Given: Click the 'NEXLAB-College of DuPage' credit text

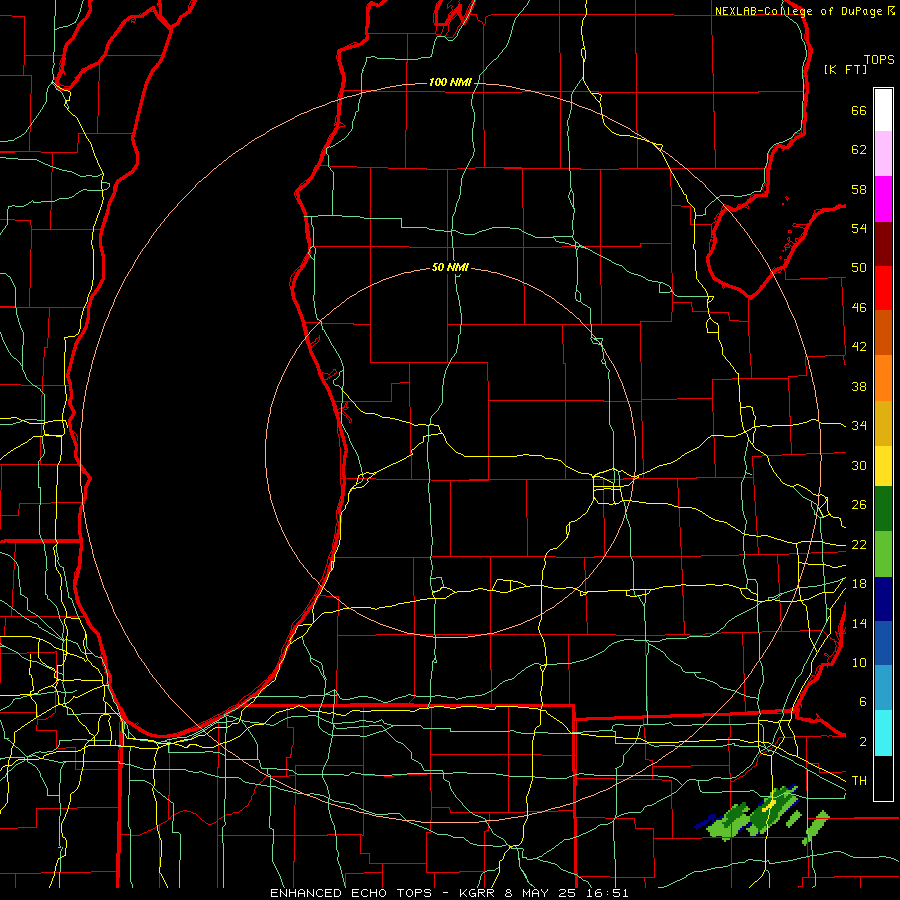Looking at the screenshot, I should point(798,11).
